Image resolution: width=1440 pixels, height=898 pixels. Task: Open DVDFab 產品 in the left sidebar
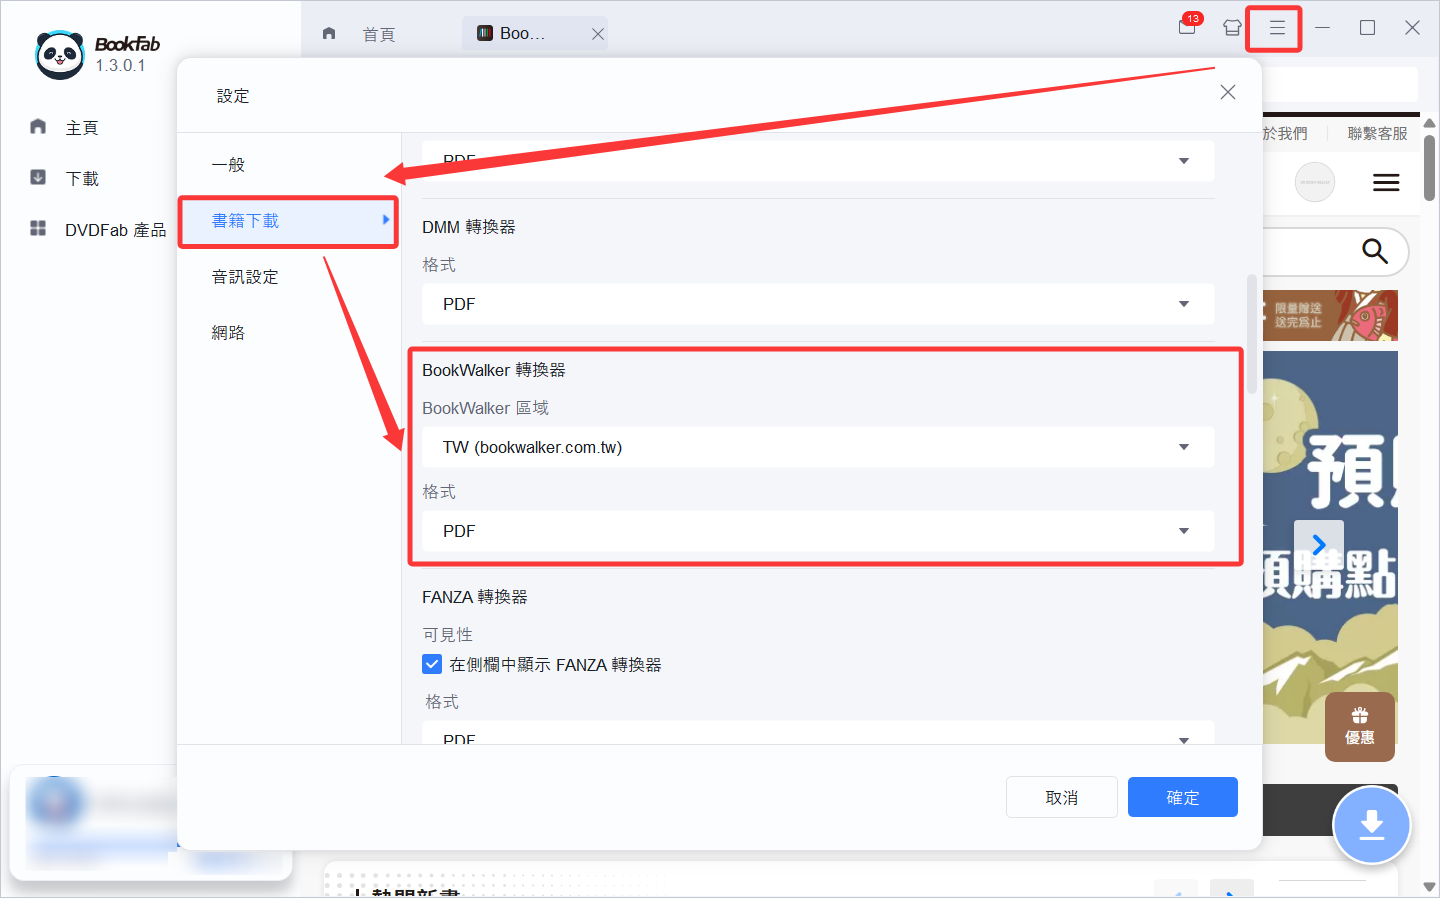116,230
